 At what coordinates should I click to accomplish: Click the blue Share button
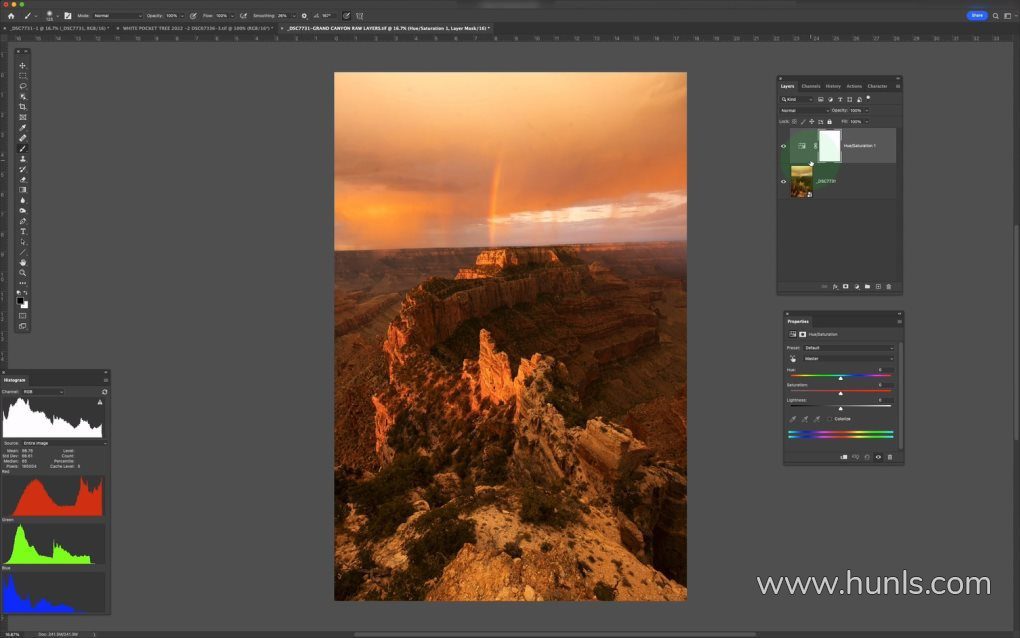pos(977,16)
